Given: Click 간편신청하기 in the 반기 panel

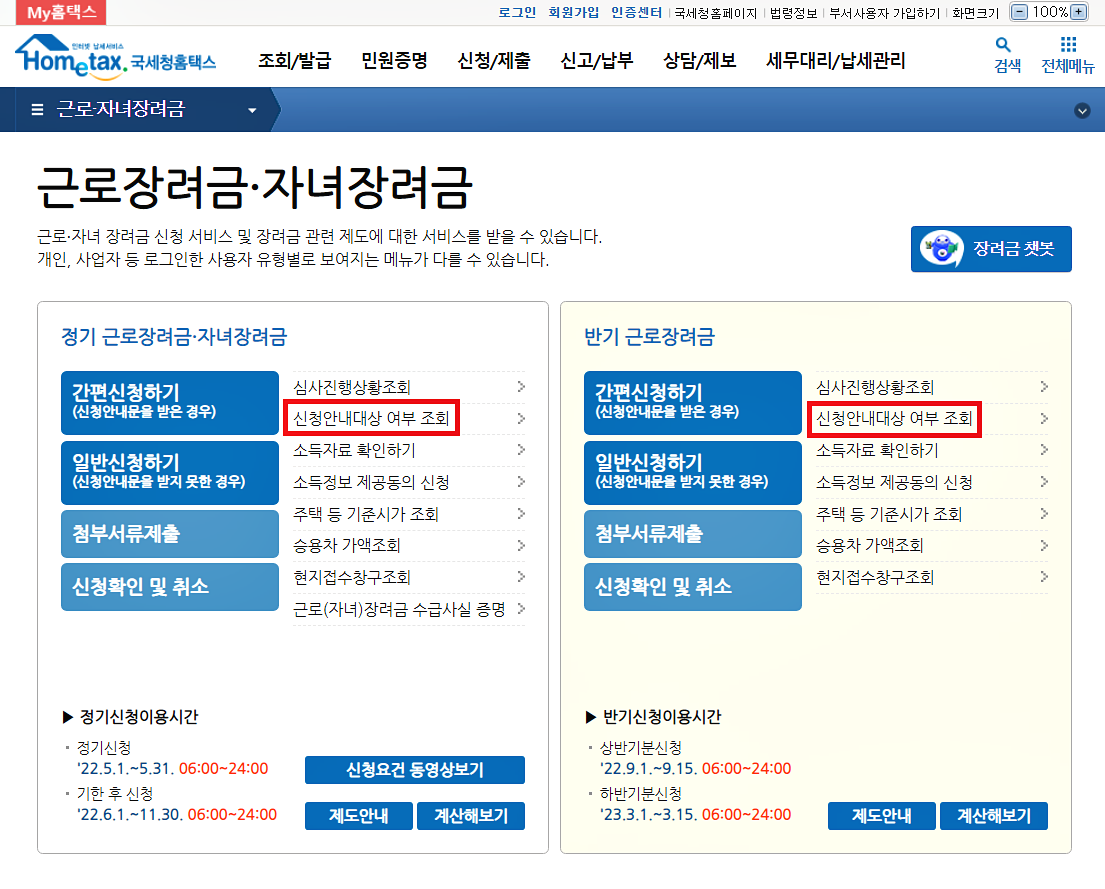Looking at the screenshot, I should [693, 403].
